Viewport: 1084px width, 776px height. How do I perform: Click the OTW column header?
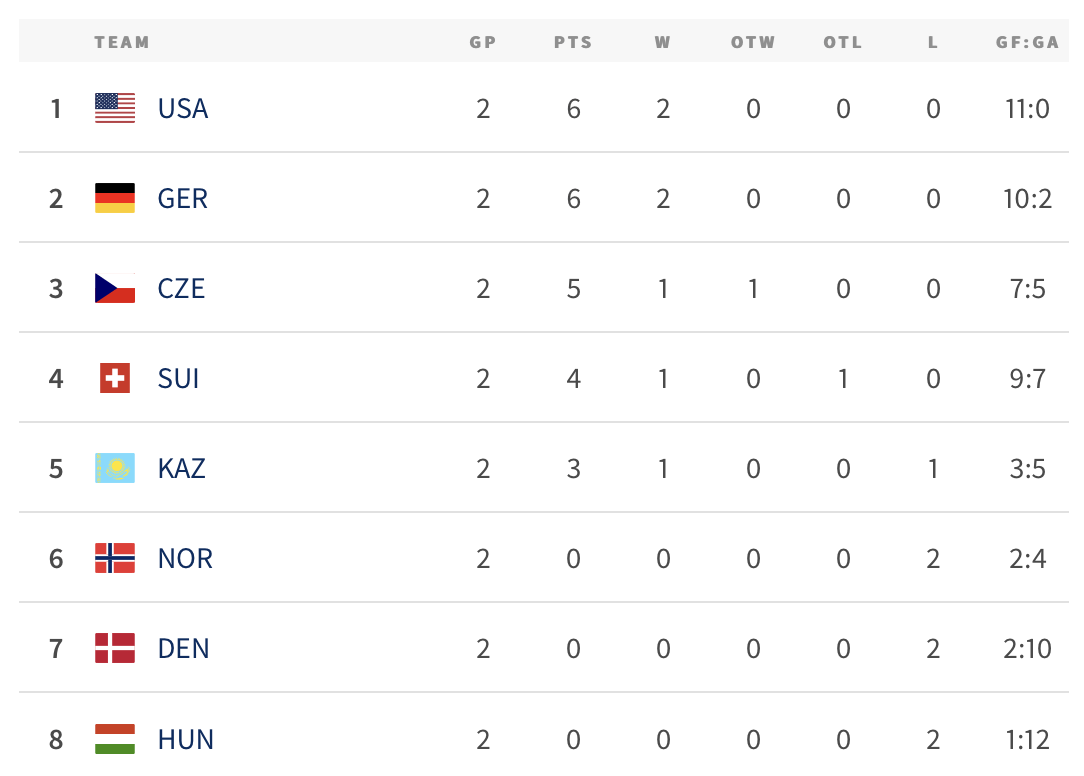point(753,42)
